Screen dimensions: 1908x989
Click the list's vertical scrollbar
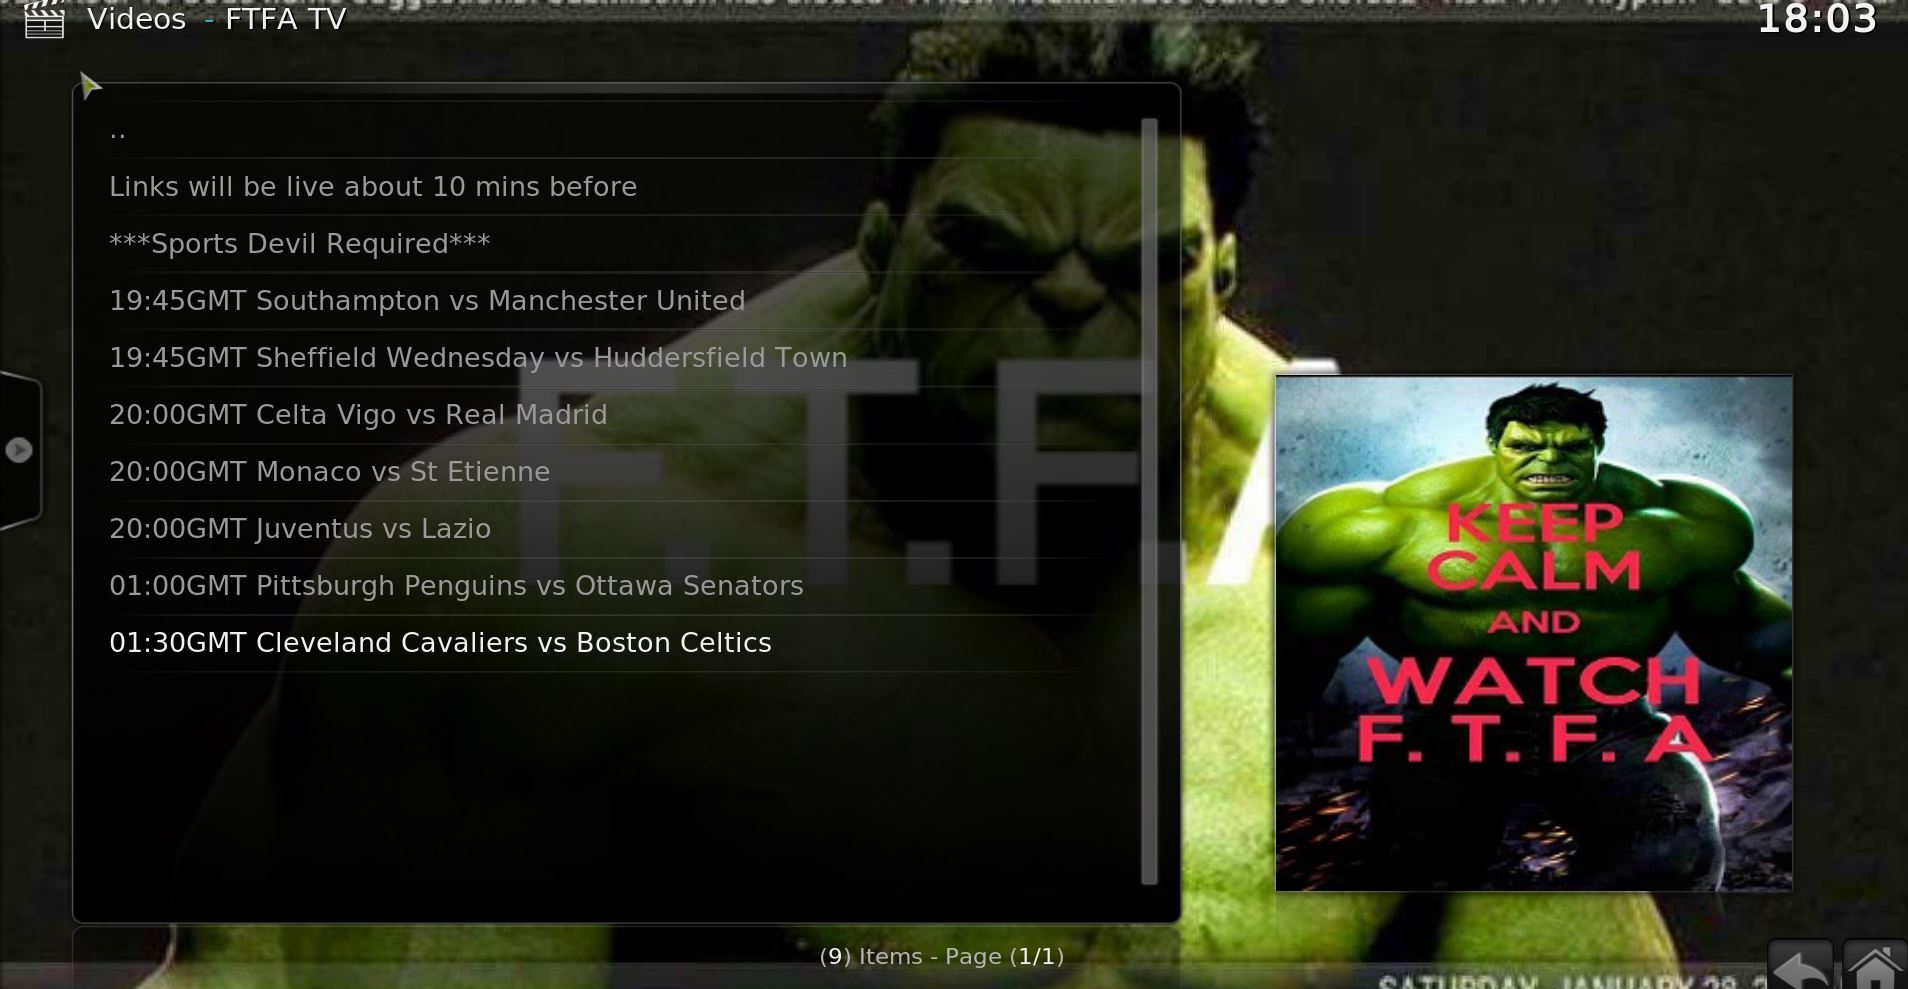[x=1149, y=501]
